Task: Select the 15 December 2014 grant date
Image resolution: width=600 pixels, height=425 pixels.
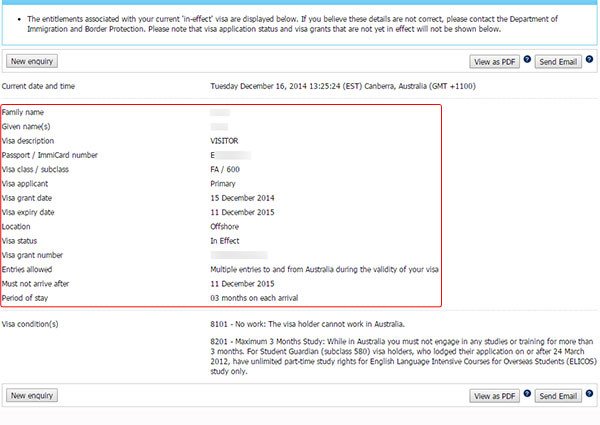Action: click(242, 198)
